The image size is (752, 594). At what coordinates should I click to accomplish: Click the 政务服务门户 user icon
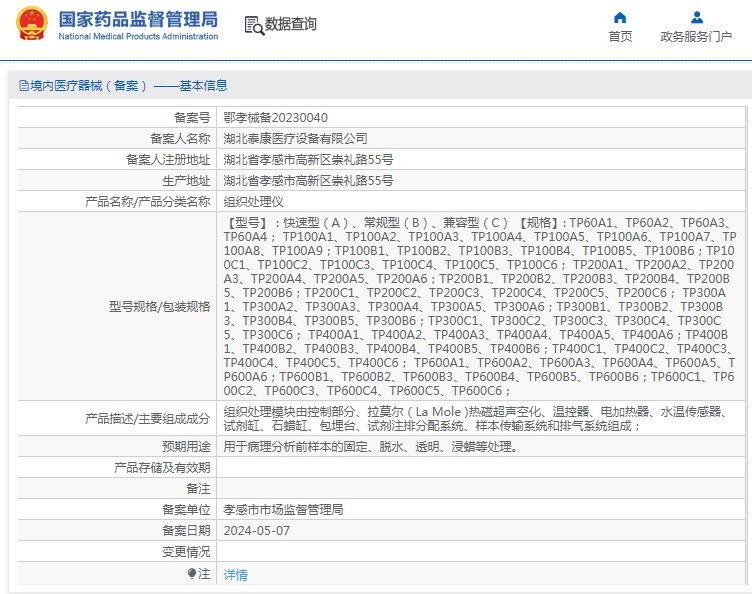point(697,18)
